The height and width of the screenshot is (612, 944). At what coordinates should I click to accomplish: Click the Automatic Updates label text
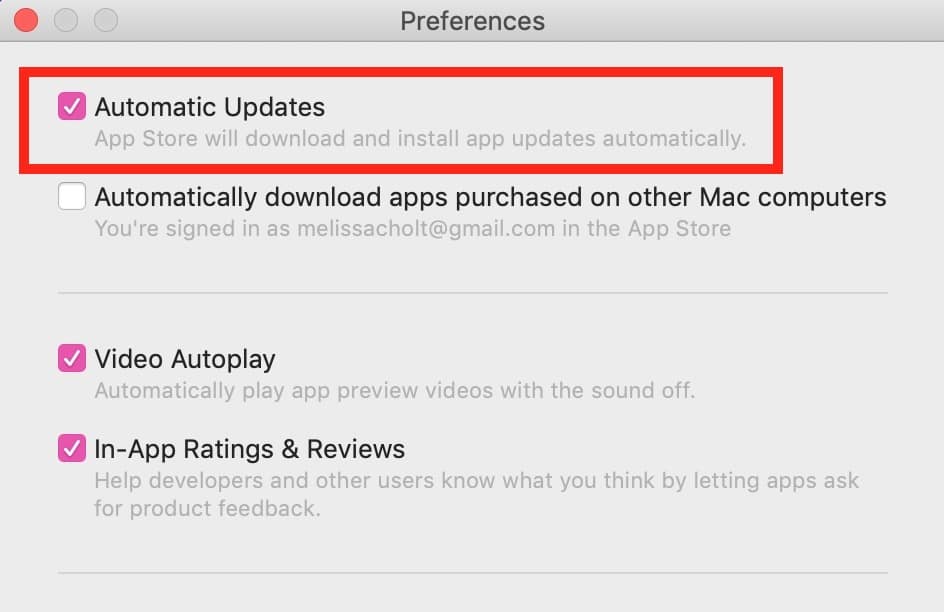click(x=210, y=107)
